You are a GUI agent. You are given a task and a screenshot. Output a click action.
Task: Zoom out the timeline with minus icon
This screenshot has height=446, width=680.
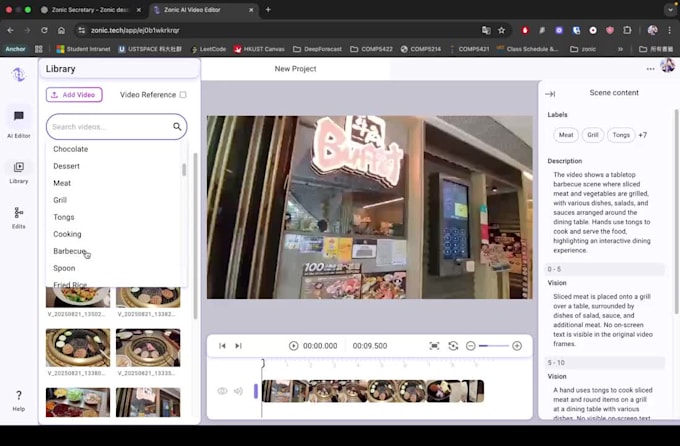click(x=471, y=346)
